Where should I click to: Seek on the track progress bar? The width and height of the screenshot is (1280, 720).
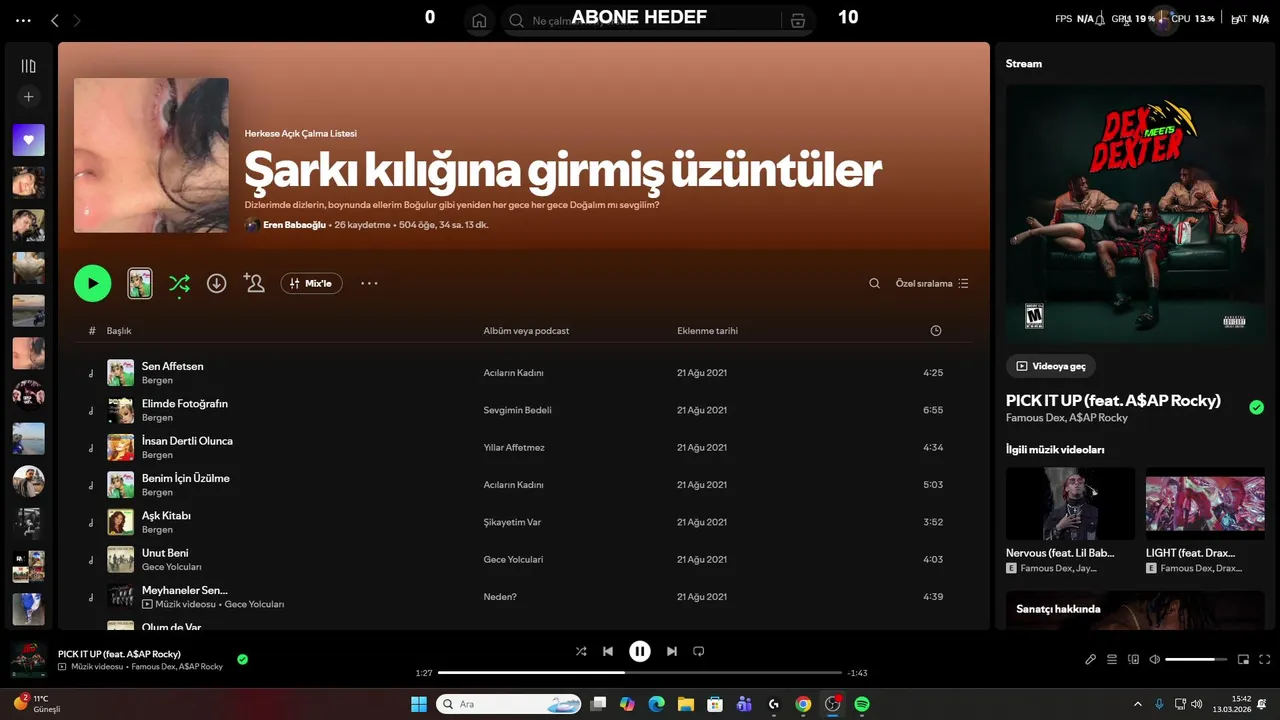[640, 673]
